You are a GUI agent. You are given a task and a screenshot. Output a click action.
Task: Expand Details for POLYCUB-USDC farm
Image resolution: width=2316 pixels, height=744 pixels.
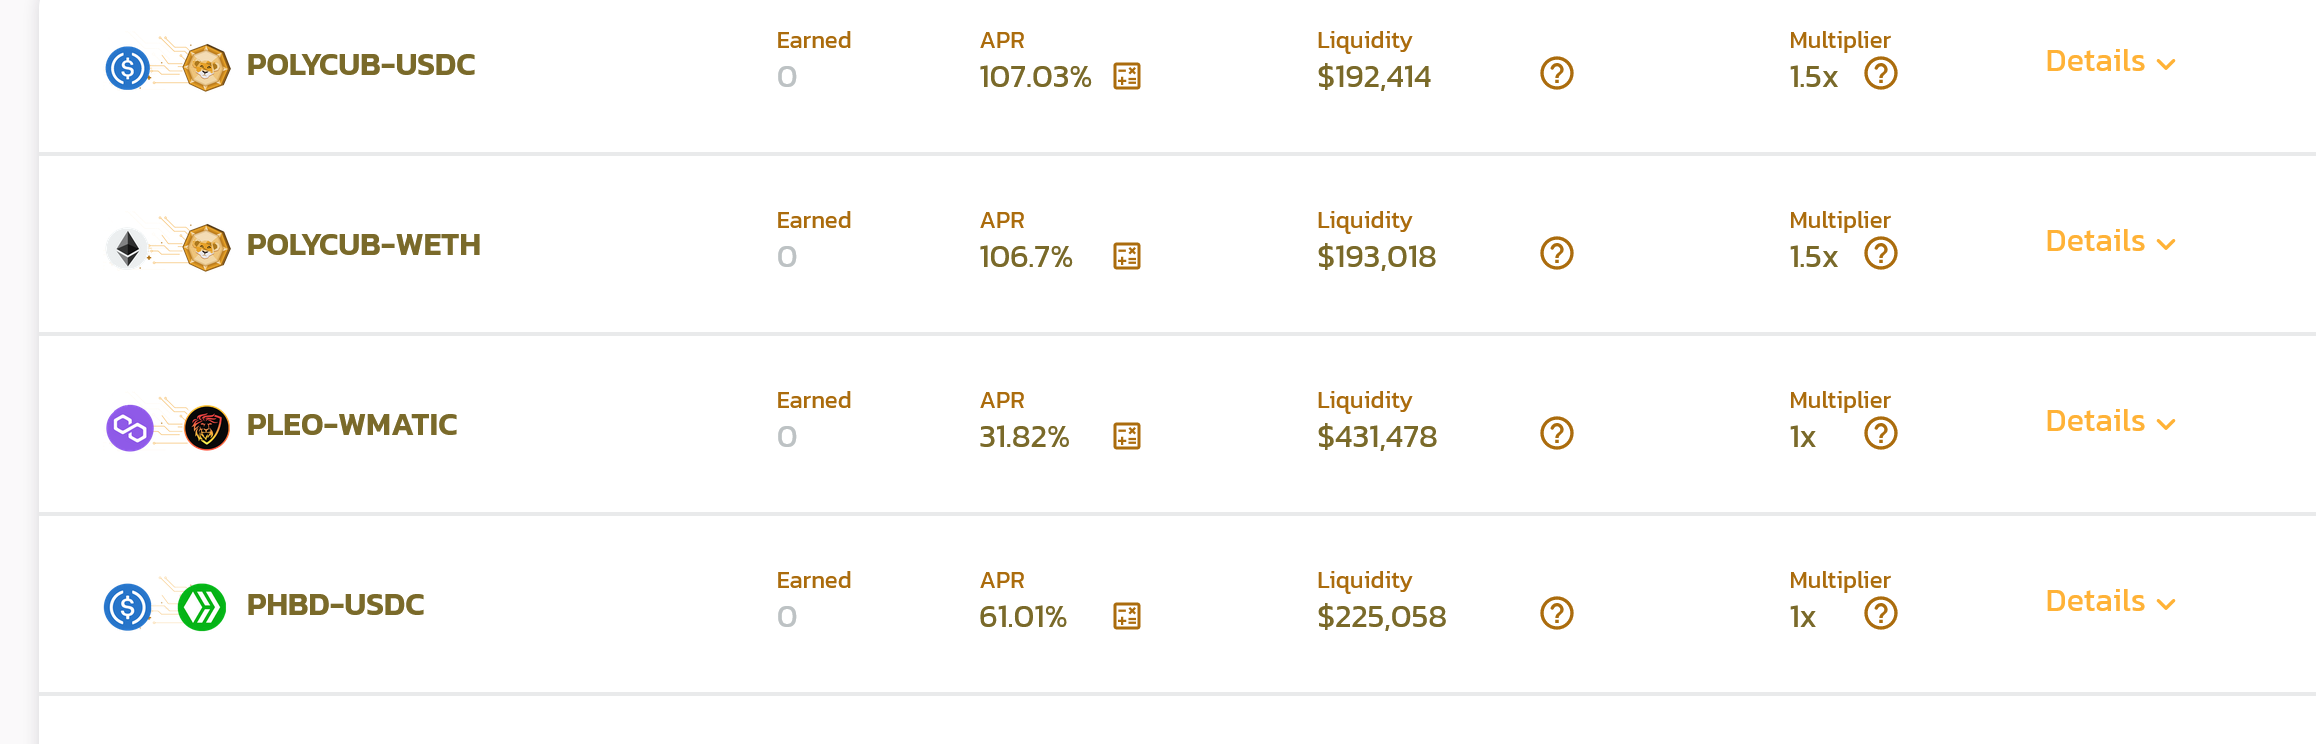pyautogui.click(x=2110, y=61)
